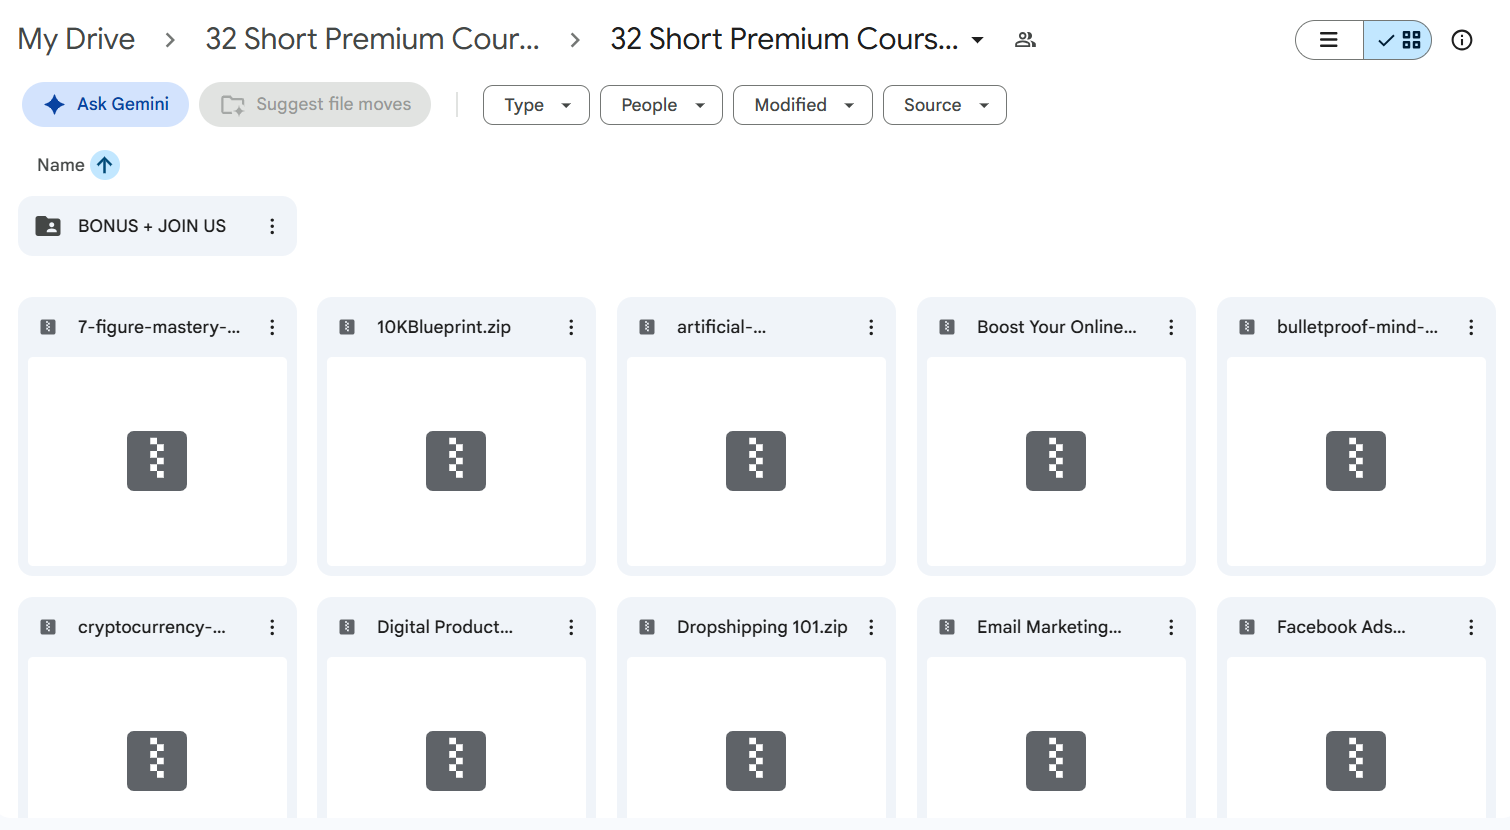Go to the parent 32 Short Premium Cour... breadcrumb
The height and width of the screenshot is (830, 1510).
[372, 39]
